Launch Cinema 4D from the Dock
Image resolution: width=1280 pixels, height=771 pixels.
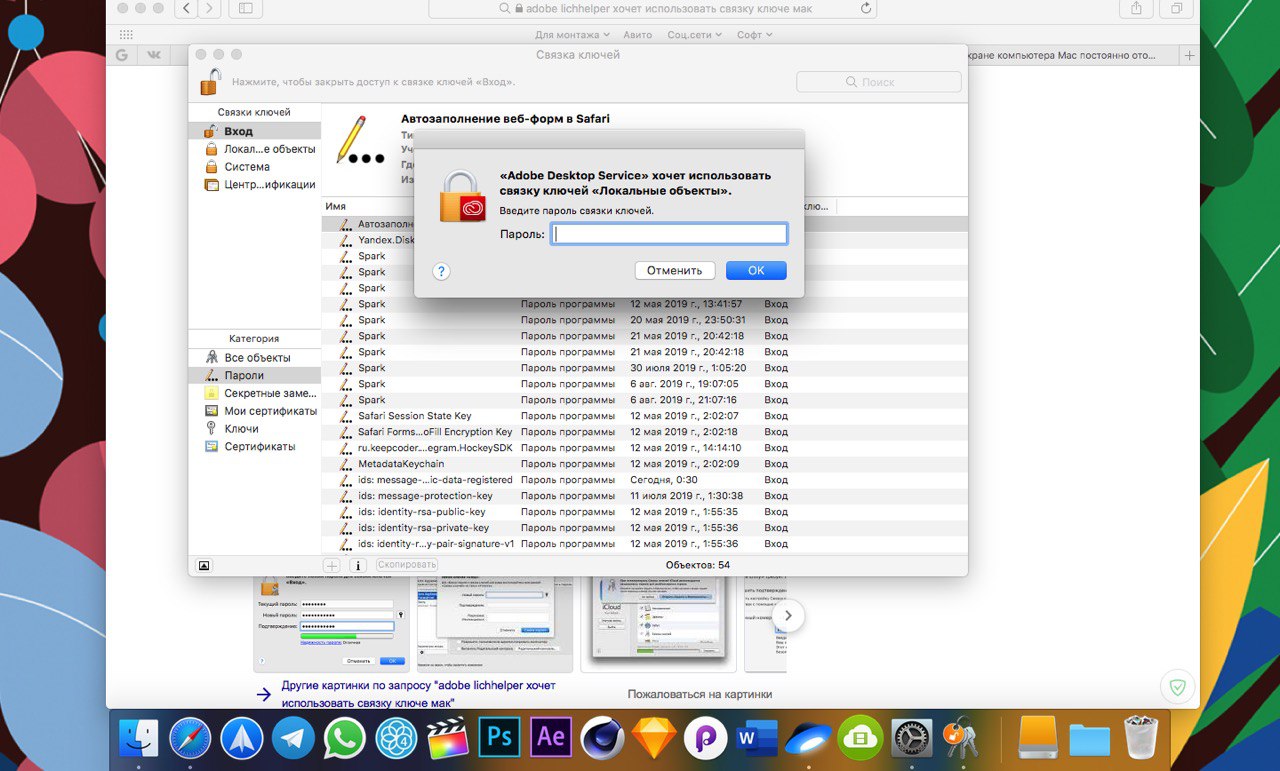click(603, 739)
